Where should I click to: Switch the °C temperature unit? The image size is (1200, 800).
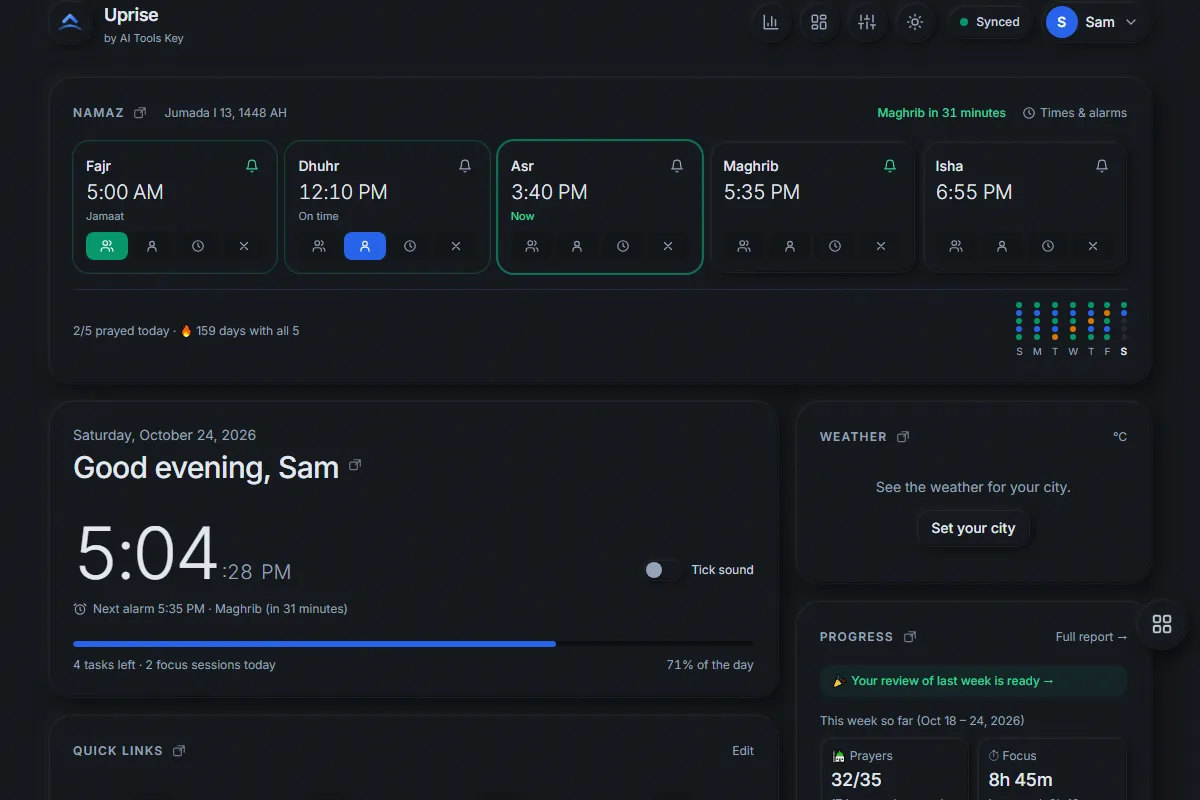pos(1120,437)
